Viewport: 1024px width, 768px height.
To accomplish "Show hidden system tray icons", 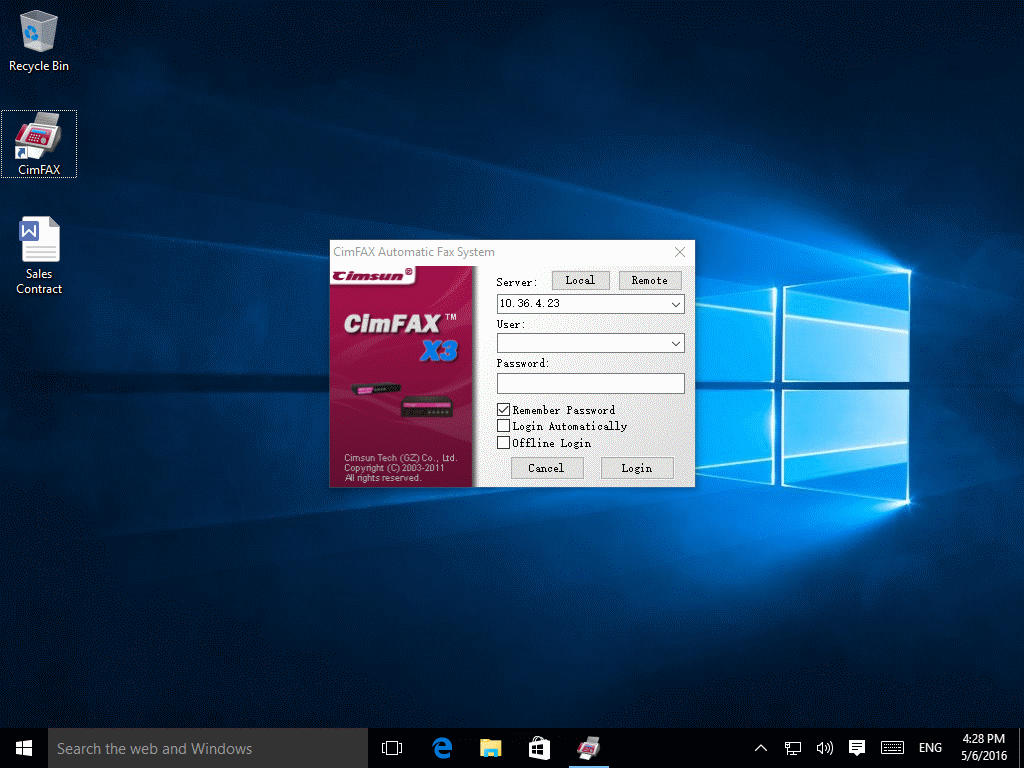I will [x=761, y=748].
